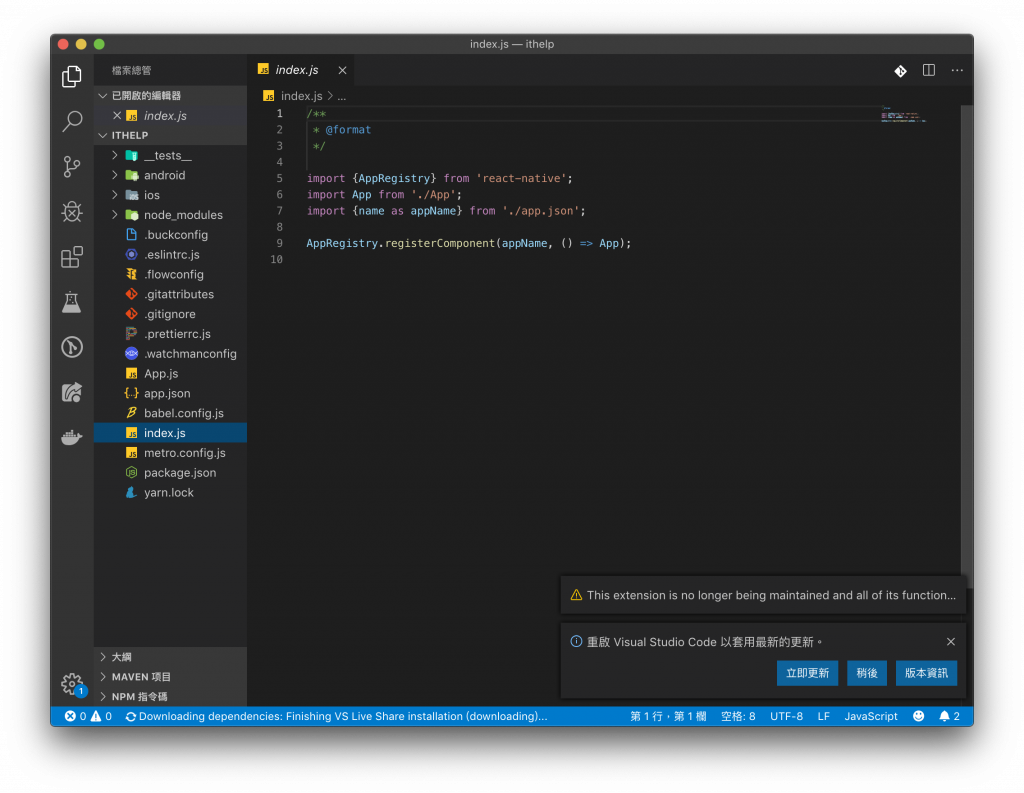This screenshot has width=1024, height=793.
Task: Click the errors count in status bar
Action: (x=75, y=717)
